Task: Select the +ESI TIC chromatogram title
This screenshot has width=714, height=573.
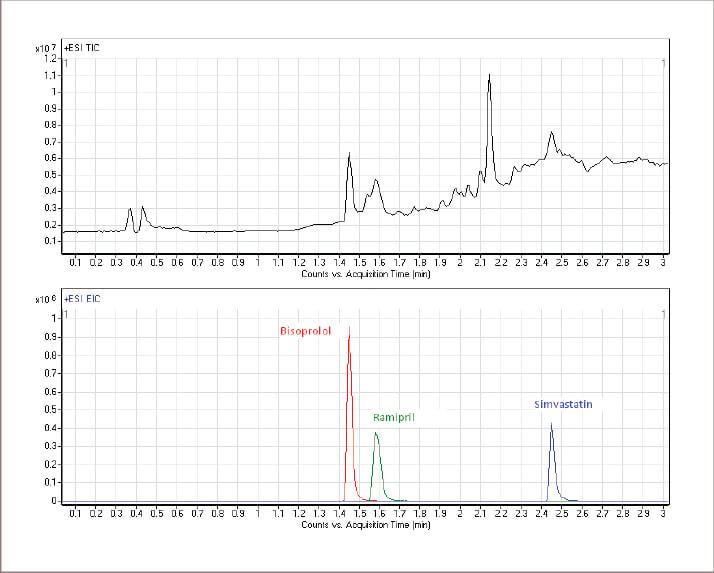Action: click(82, 48)
